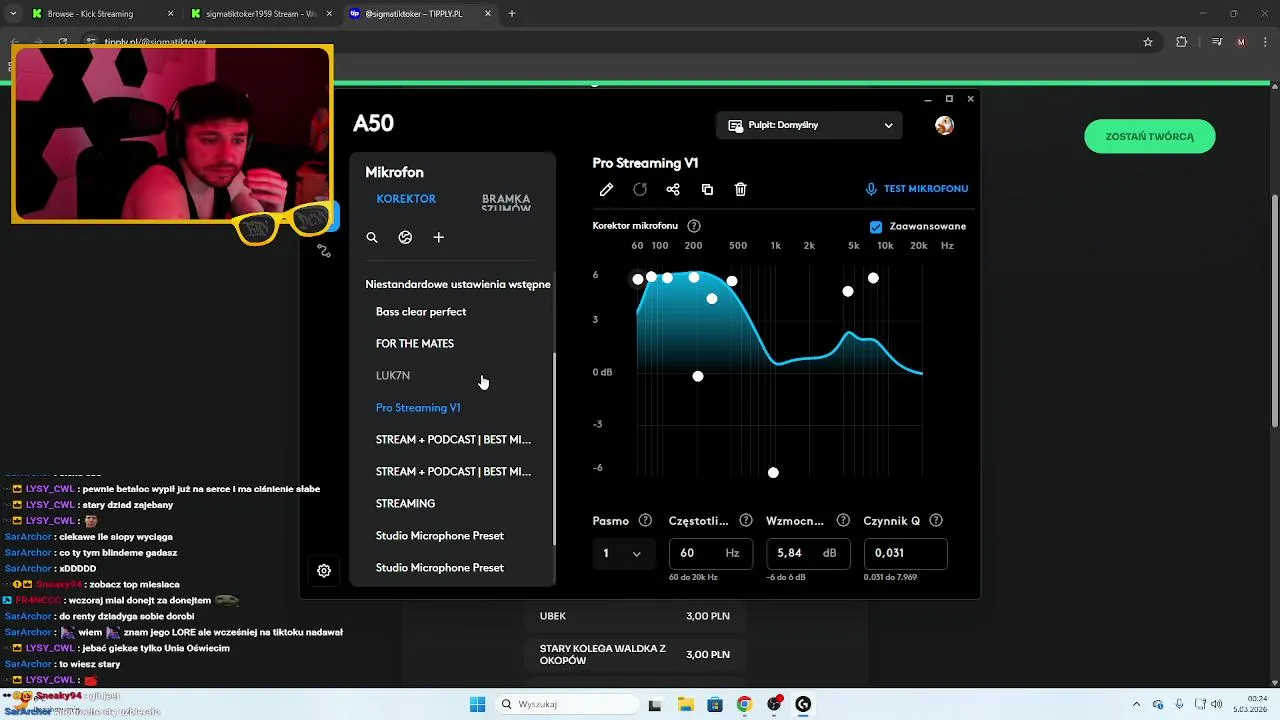Click the EQ band point on 0 dB line

698,376
